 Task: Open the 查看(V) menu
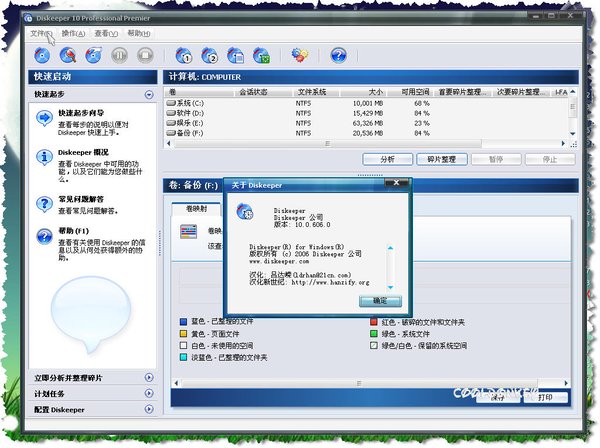[106, 34]
